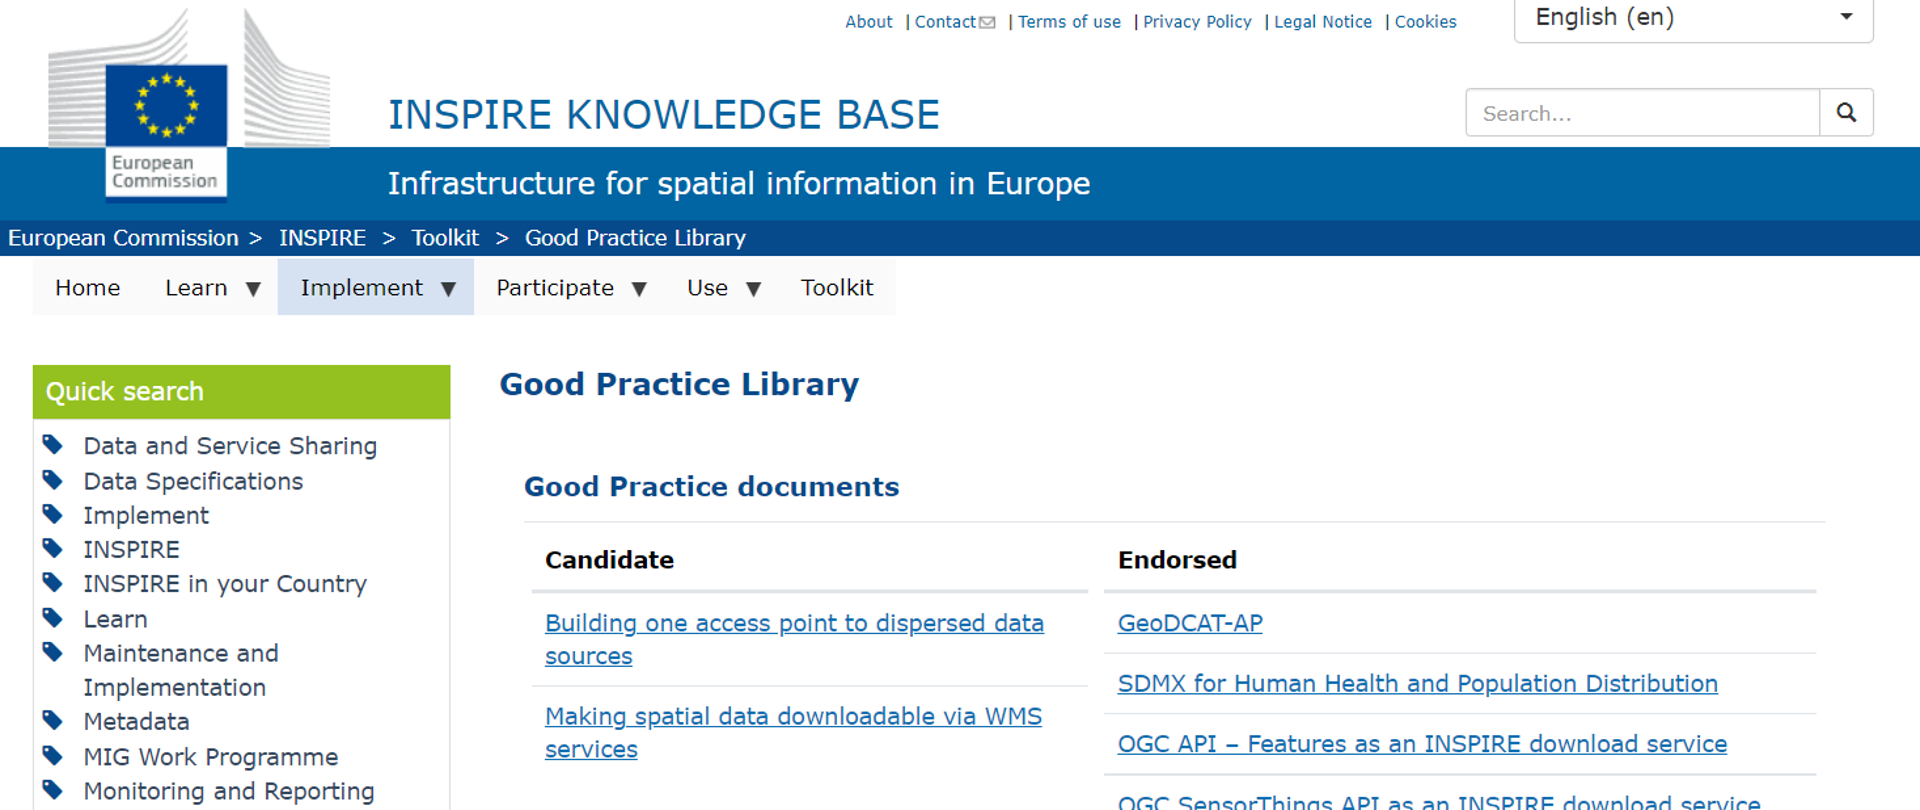This screenshot has height=810, width=1920.
Task: Click Good Practice Library breadcrumb
Action: [635, 238]
